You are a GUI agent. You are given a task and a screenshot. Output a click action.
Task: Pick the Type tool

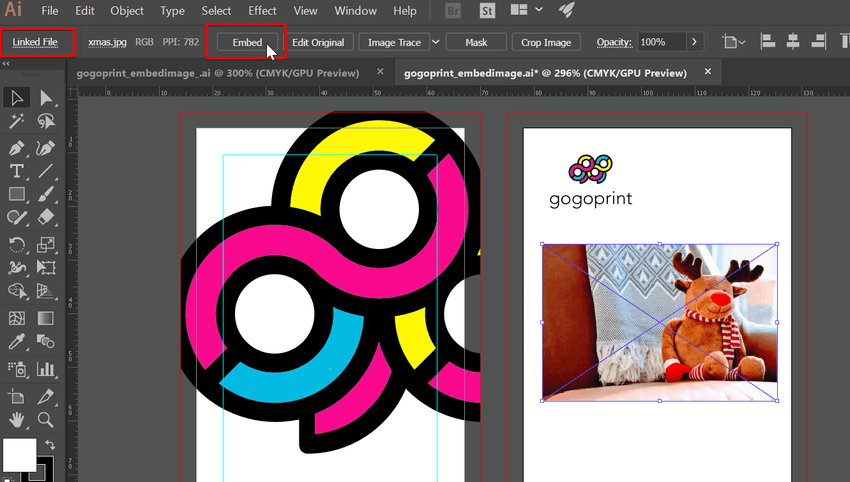(x=17, y=170)
